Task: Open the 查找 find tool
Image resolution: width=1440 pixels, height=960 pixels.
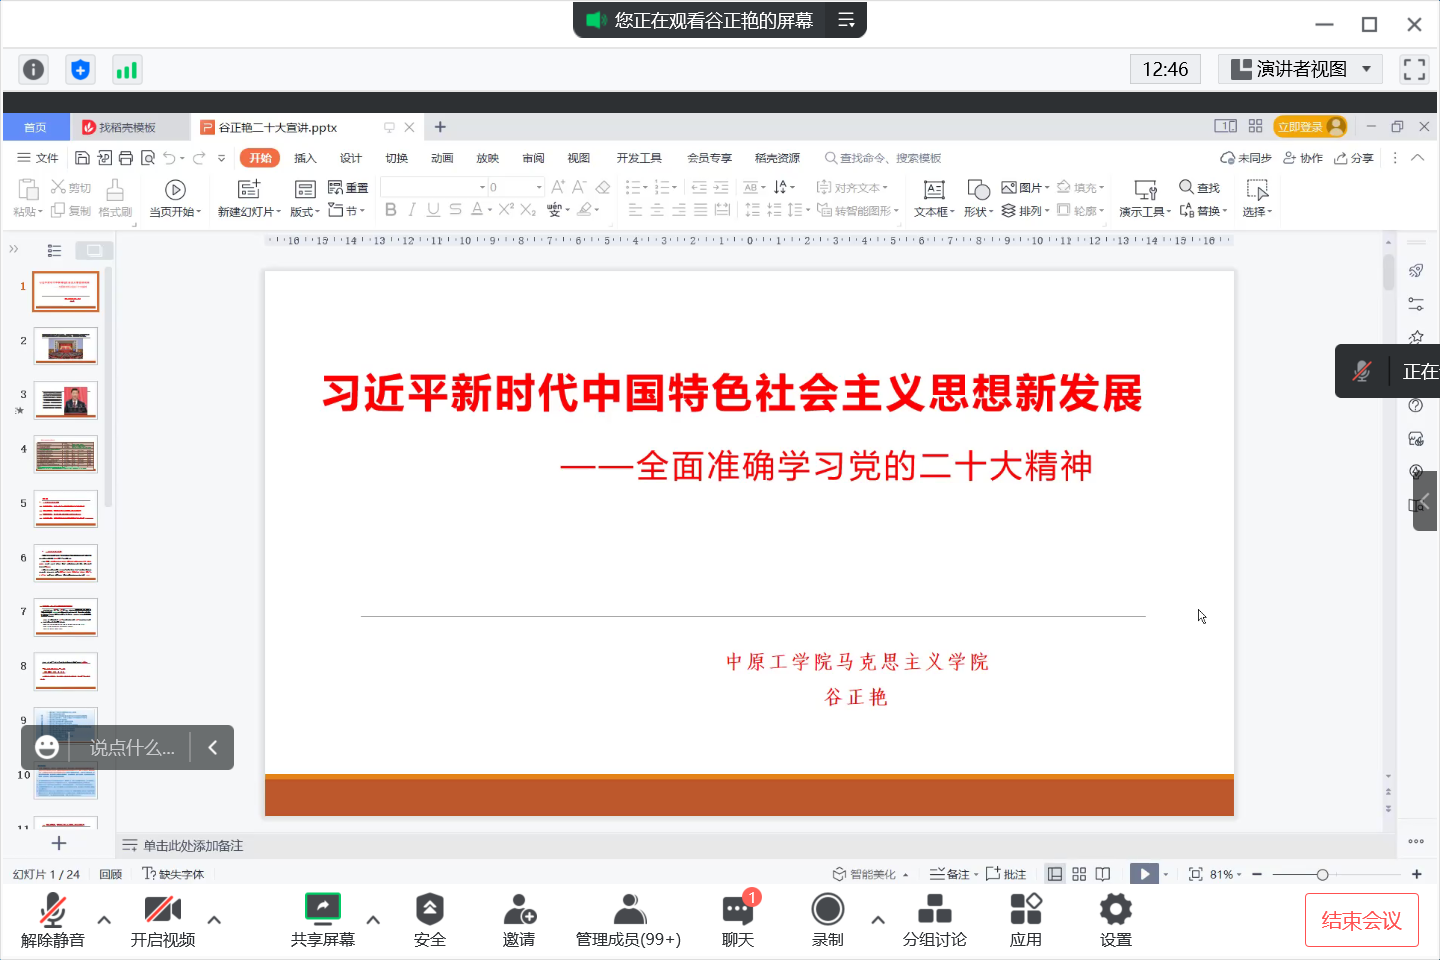Action: pyautogui.click(x=1199, y=188)
